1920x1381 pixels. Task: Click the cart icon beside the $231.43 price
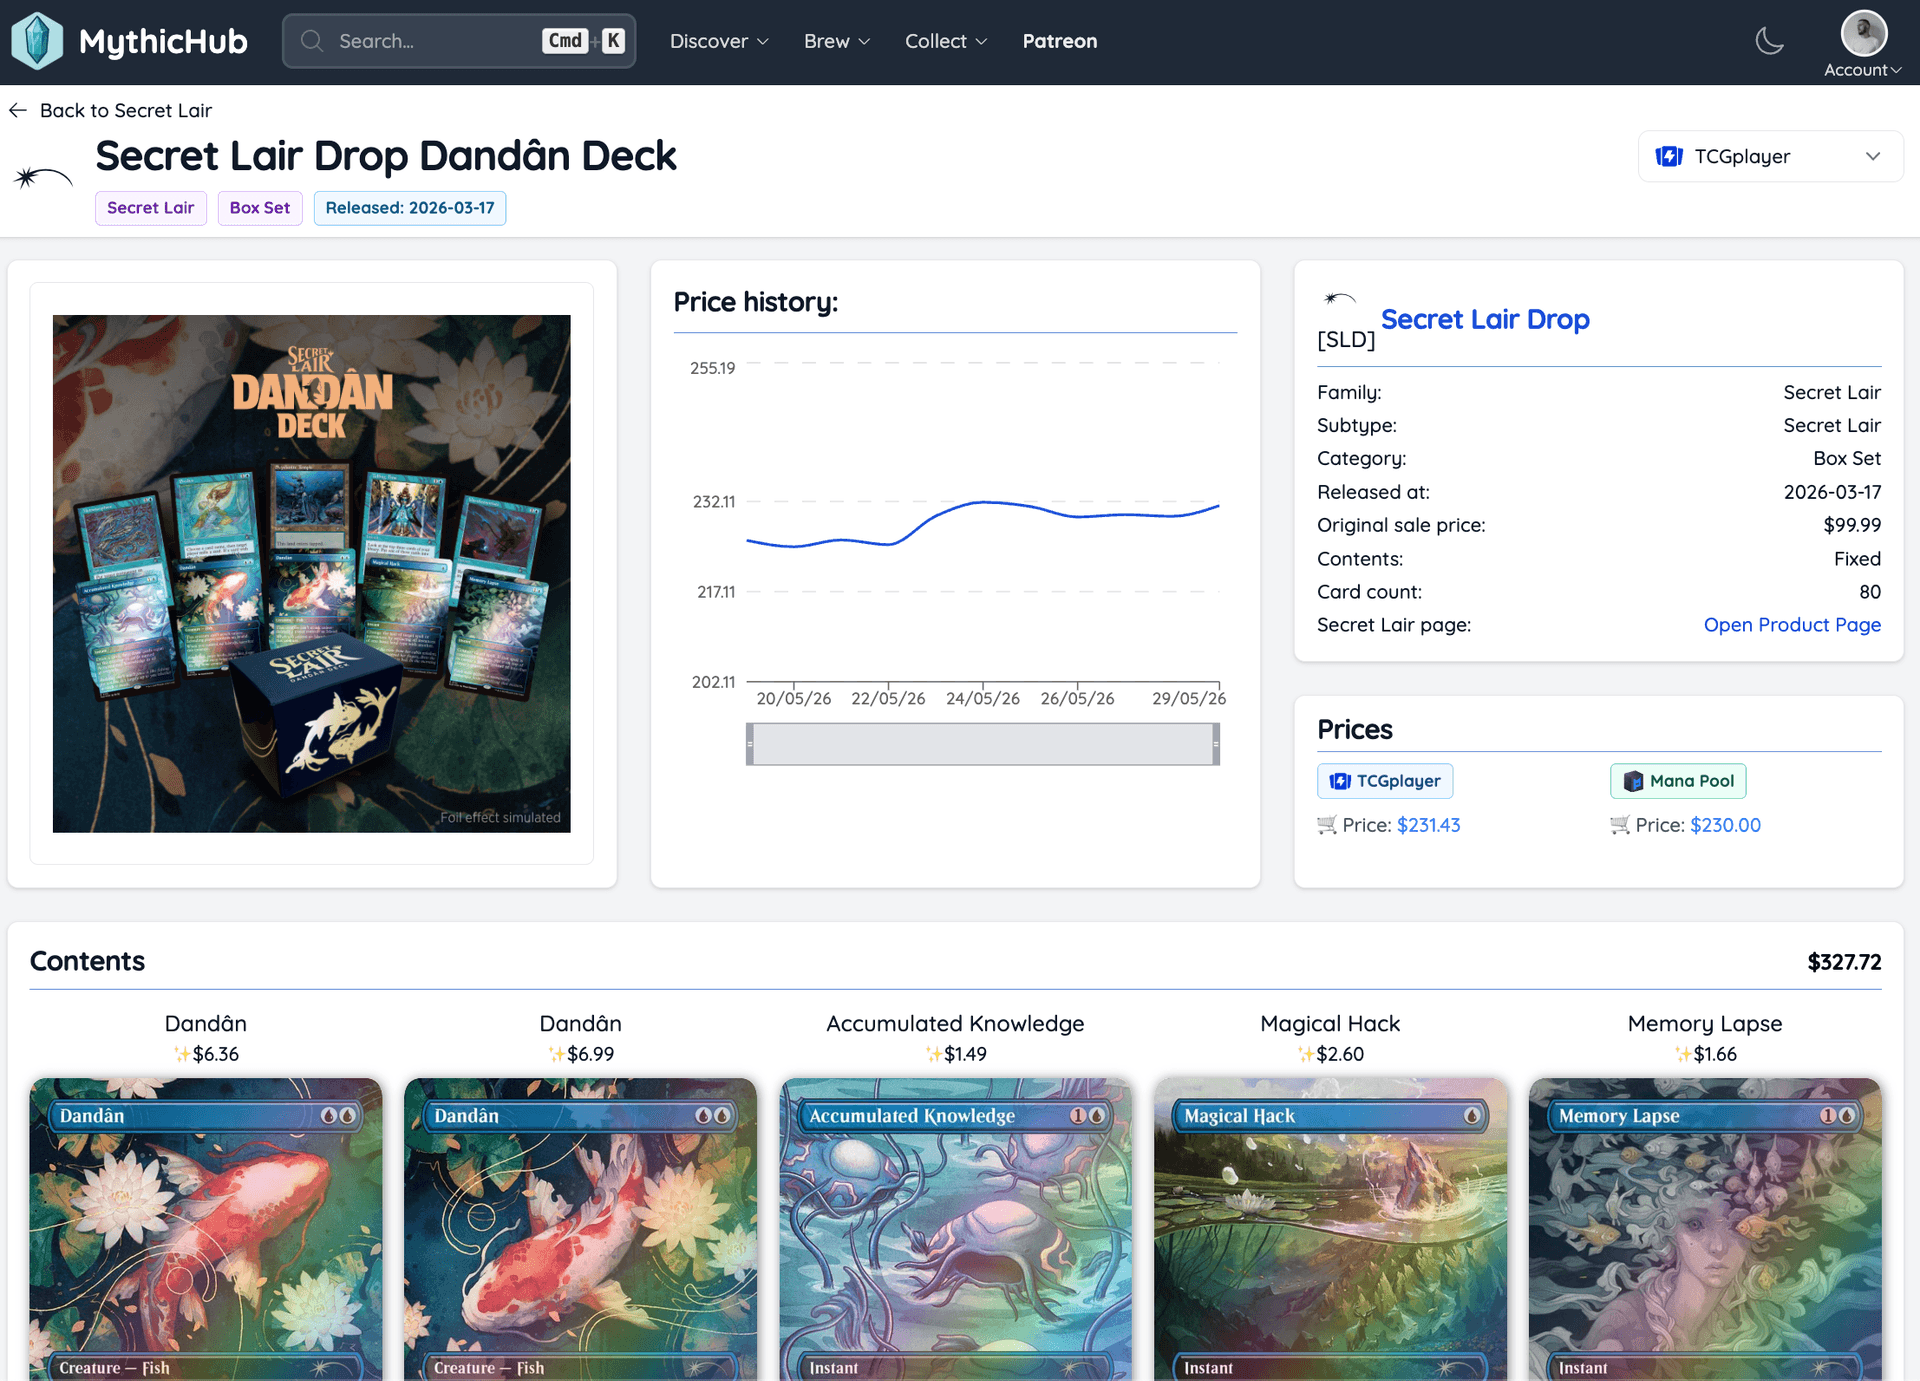(x=1327, y=825)
